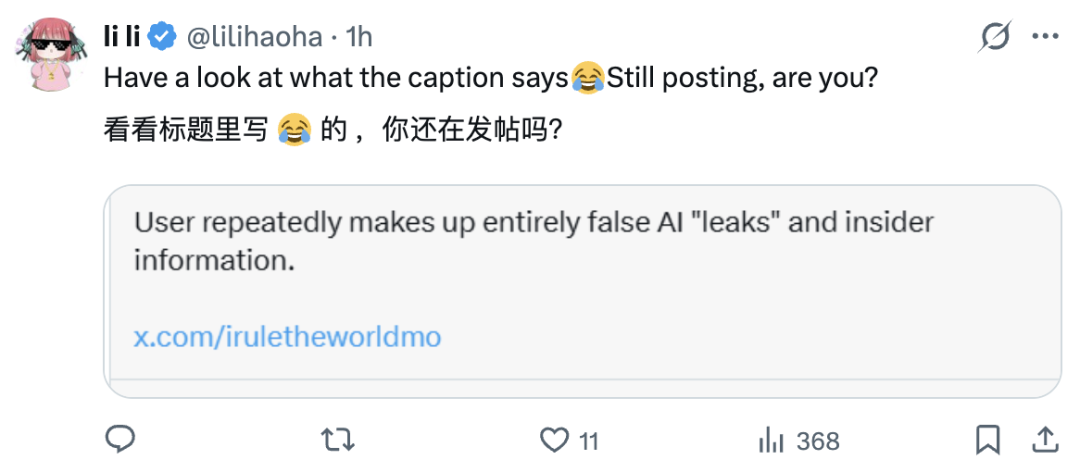Click the views bar chart icon
This screenshot has height=472, width=1080.
(x=771, y=439)
